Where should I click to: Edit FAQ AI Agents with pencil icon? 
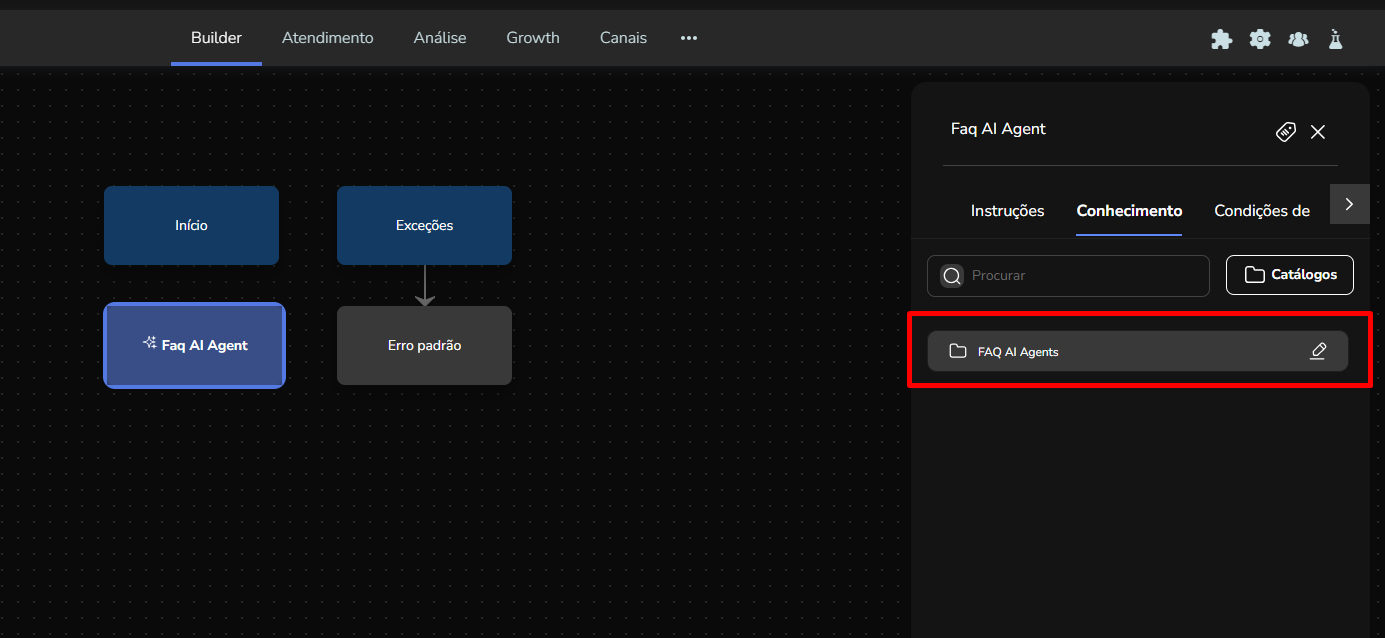click(x=1318, y=351)
